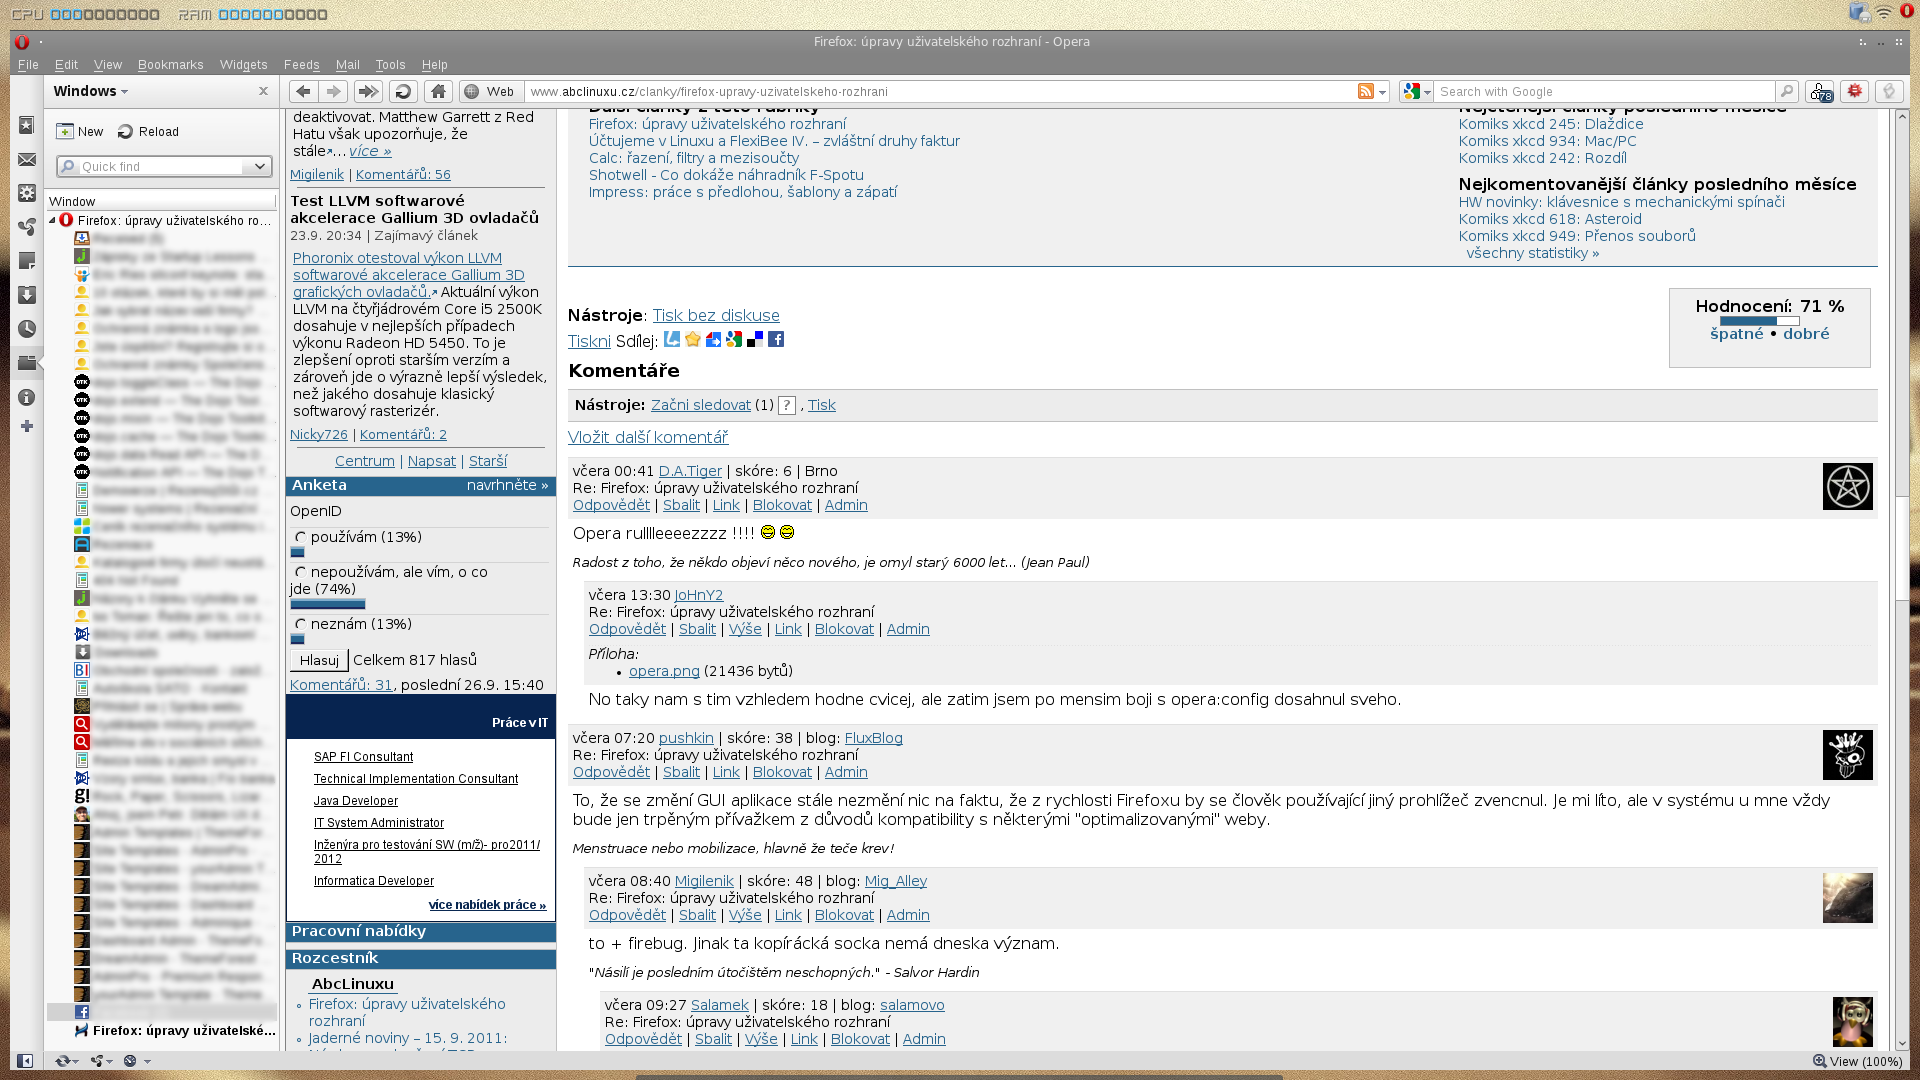The height and width of the screenshot is (1080, 1920).
Task: Open the Widgets gear panel icon
Action: [27, 193]
